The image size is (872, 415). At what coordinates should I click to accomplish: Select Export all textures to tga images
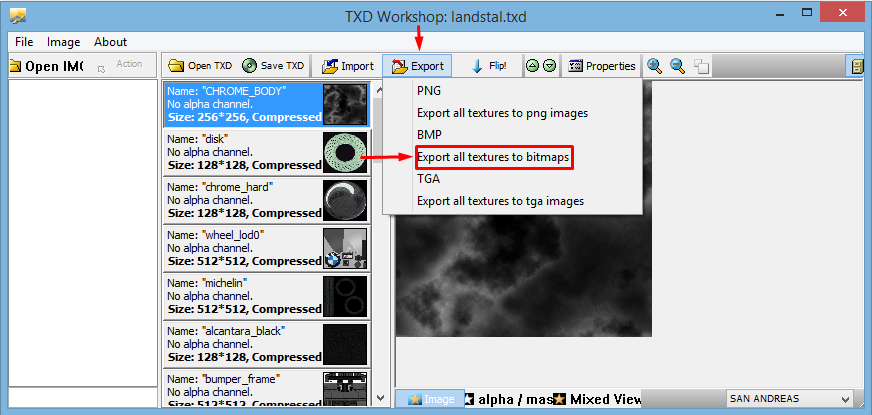[x=500, y=201]
